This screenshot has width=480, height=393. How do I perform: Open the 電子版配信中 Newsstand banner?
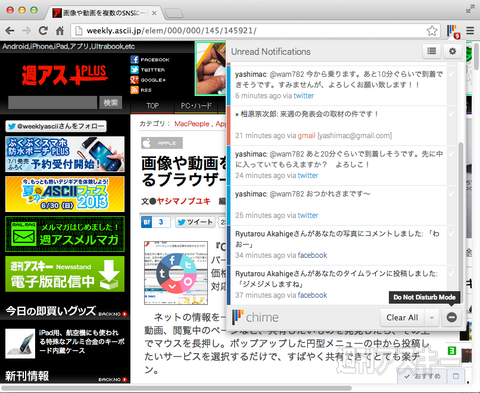coord(65,274)
